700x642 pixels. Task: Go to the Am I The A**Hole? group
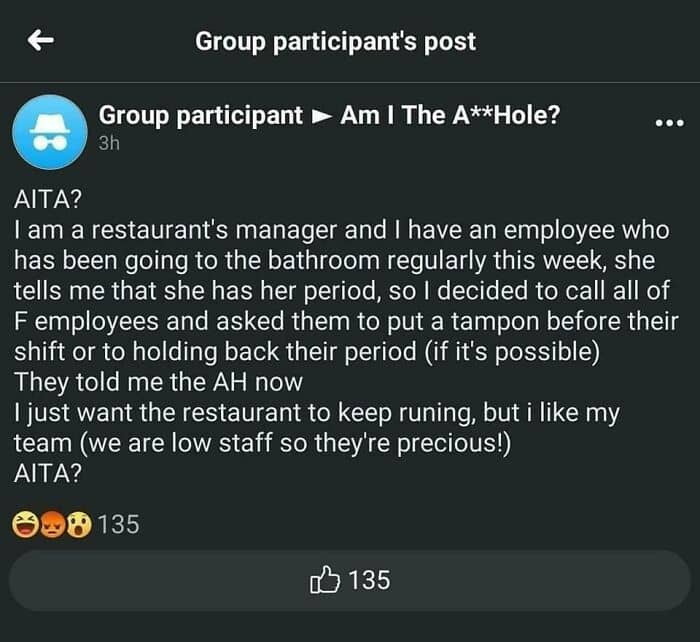tap(450, 116)
